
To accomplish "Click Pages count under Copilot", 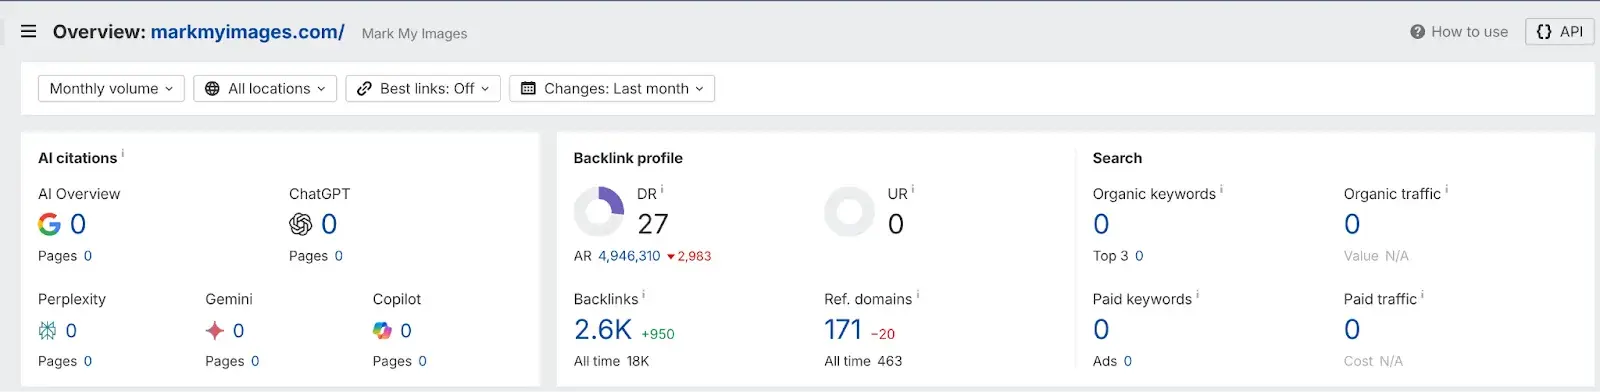I will coord(422,361).
